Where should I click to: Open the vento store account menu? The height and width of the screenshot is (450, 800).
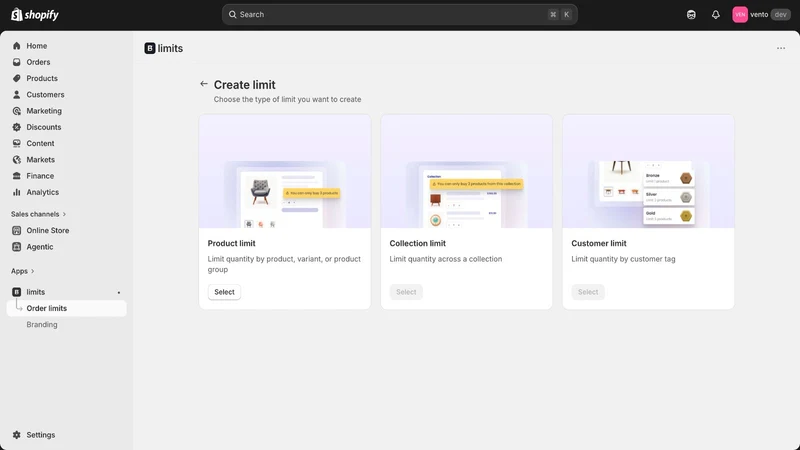coord(761,15)
